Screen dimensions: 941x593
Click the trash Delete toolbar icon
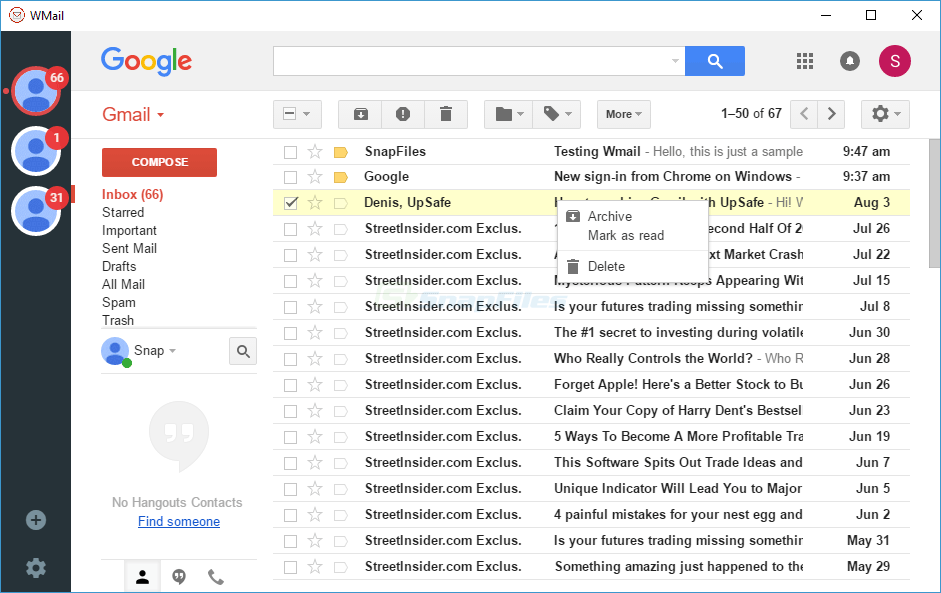pyautogui.click(x=446, y=114)
